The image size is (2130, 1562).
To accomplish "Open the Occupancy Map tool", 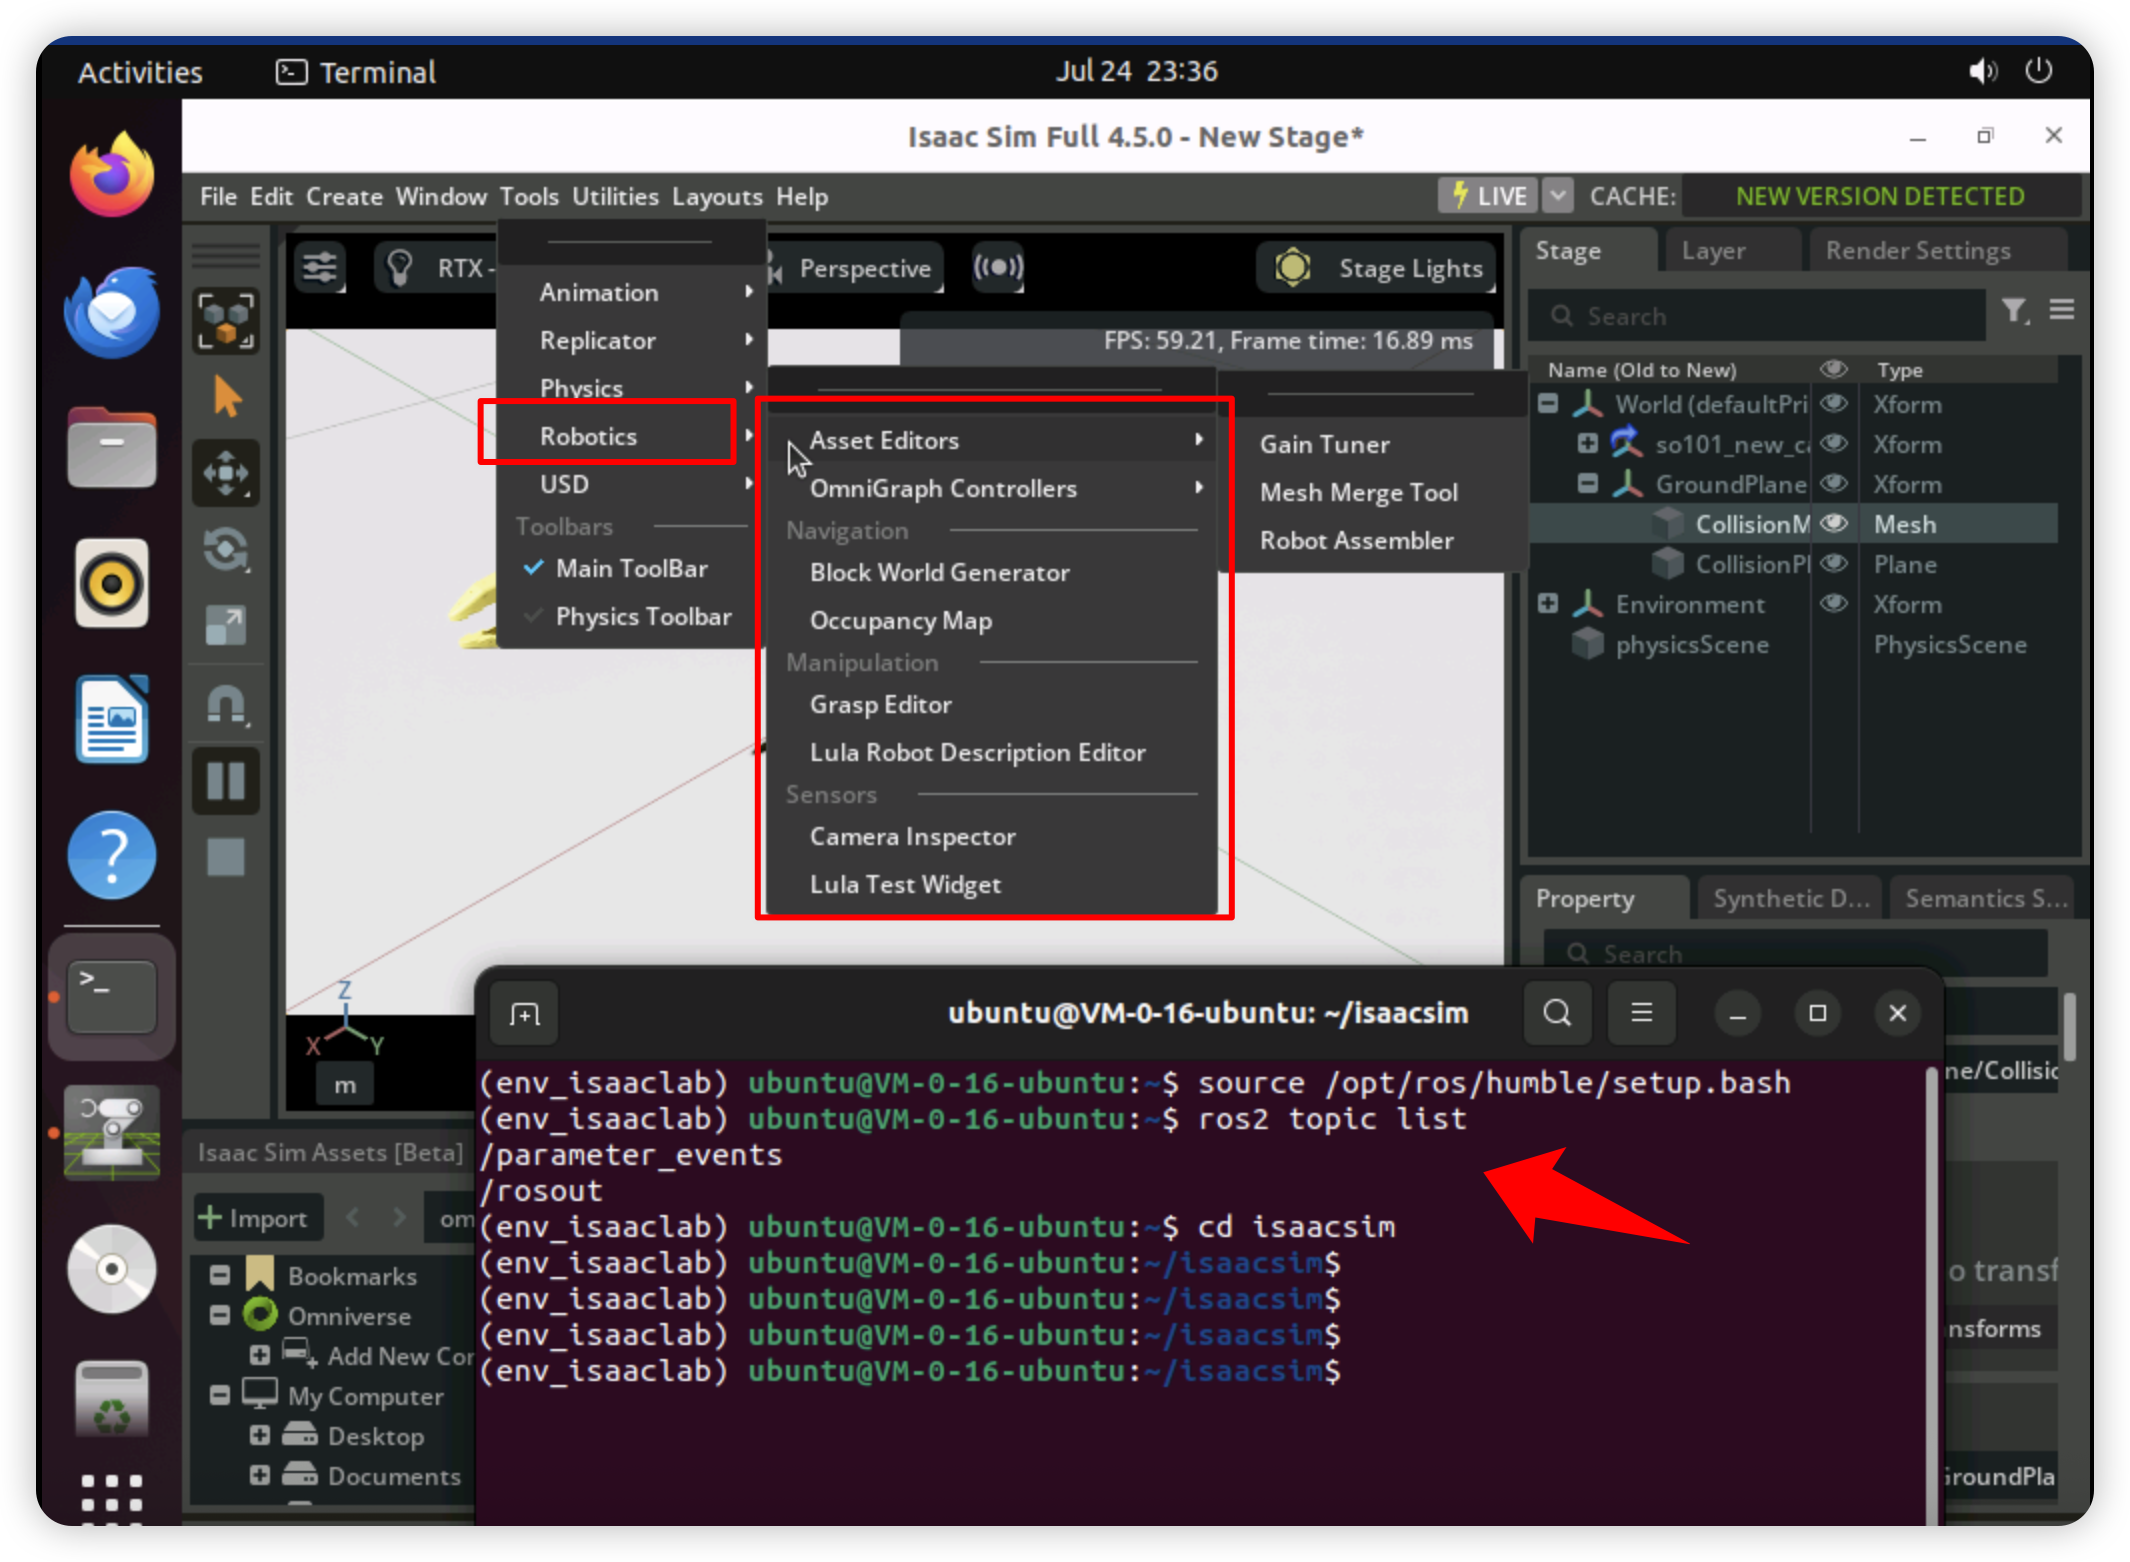I will click(900, 620).
